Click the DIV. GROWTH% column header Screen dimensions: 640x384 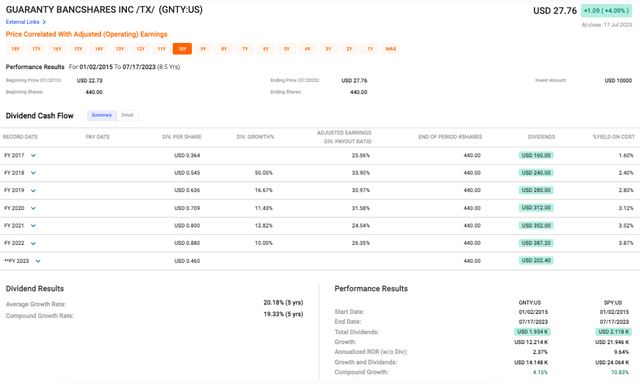click(x=256, y=137)
